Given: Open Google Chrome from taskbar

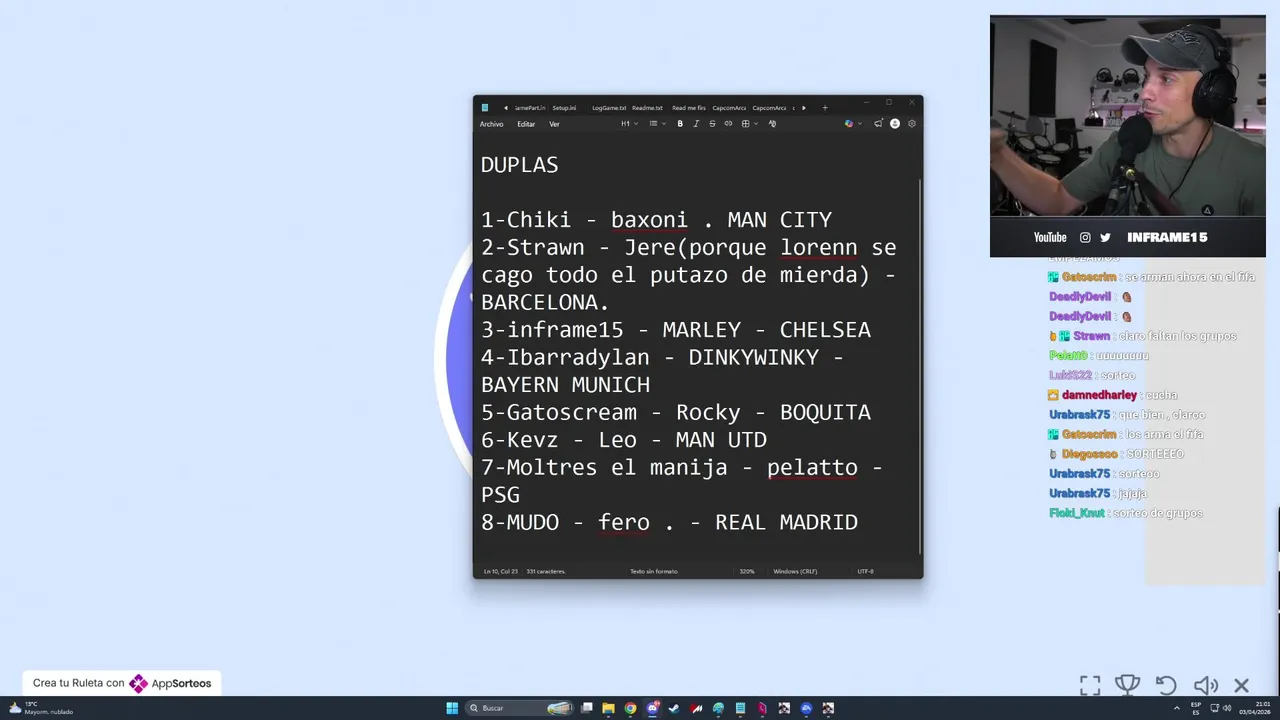Looking at the screenshot, I should [x=630, y=708].
